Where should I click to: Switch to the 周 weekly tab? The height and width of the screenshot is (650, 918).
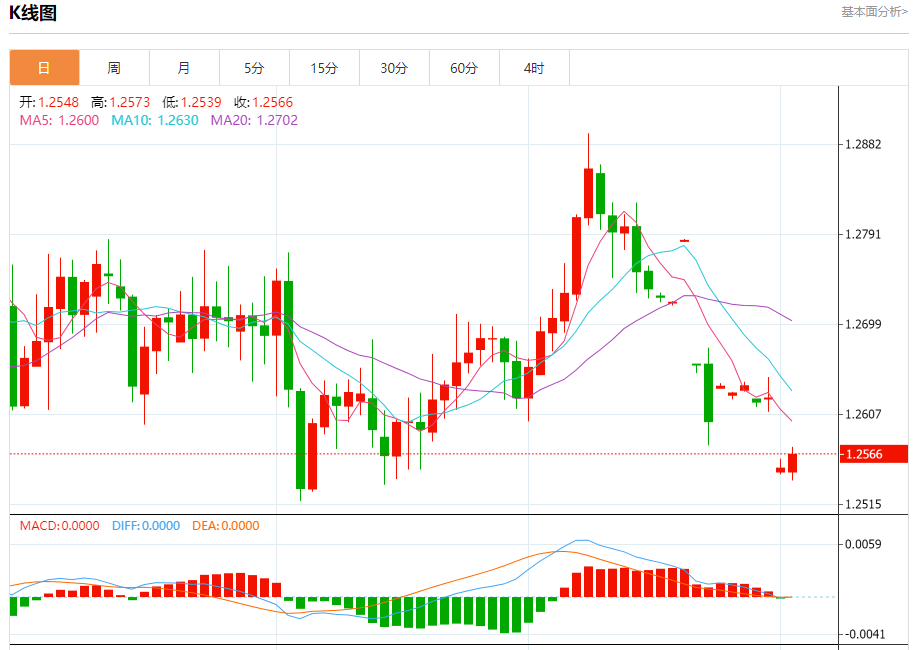click(114, 68)
